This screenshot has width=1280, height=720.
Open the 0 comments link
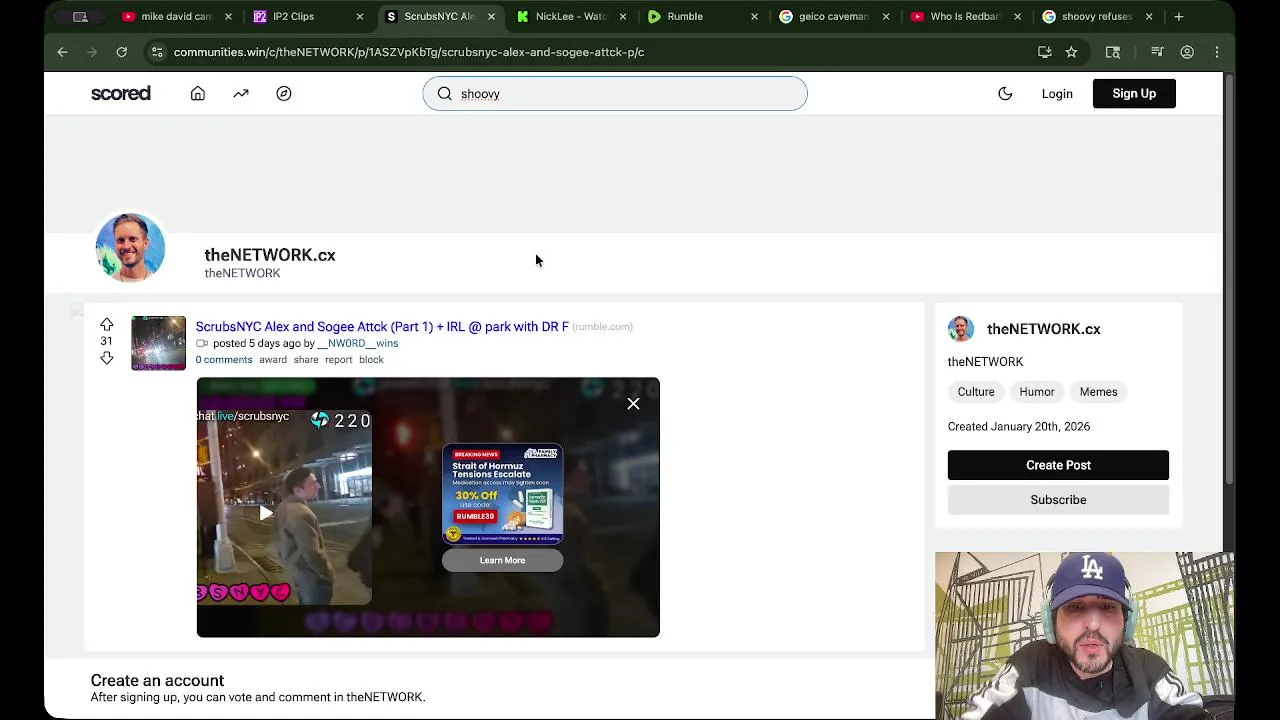click(224, 360)
